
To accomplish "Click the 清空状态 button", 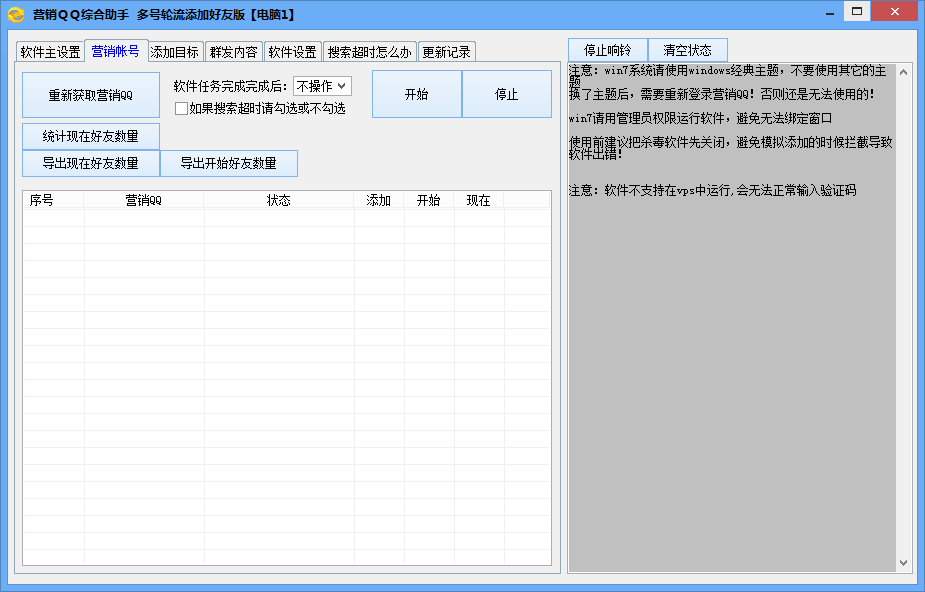I will [x=687, y=50].
